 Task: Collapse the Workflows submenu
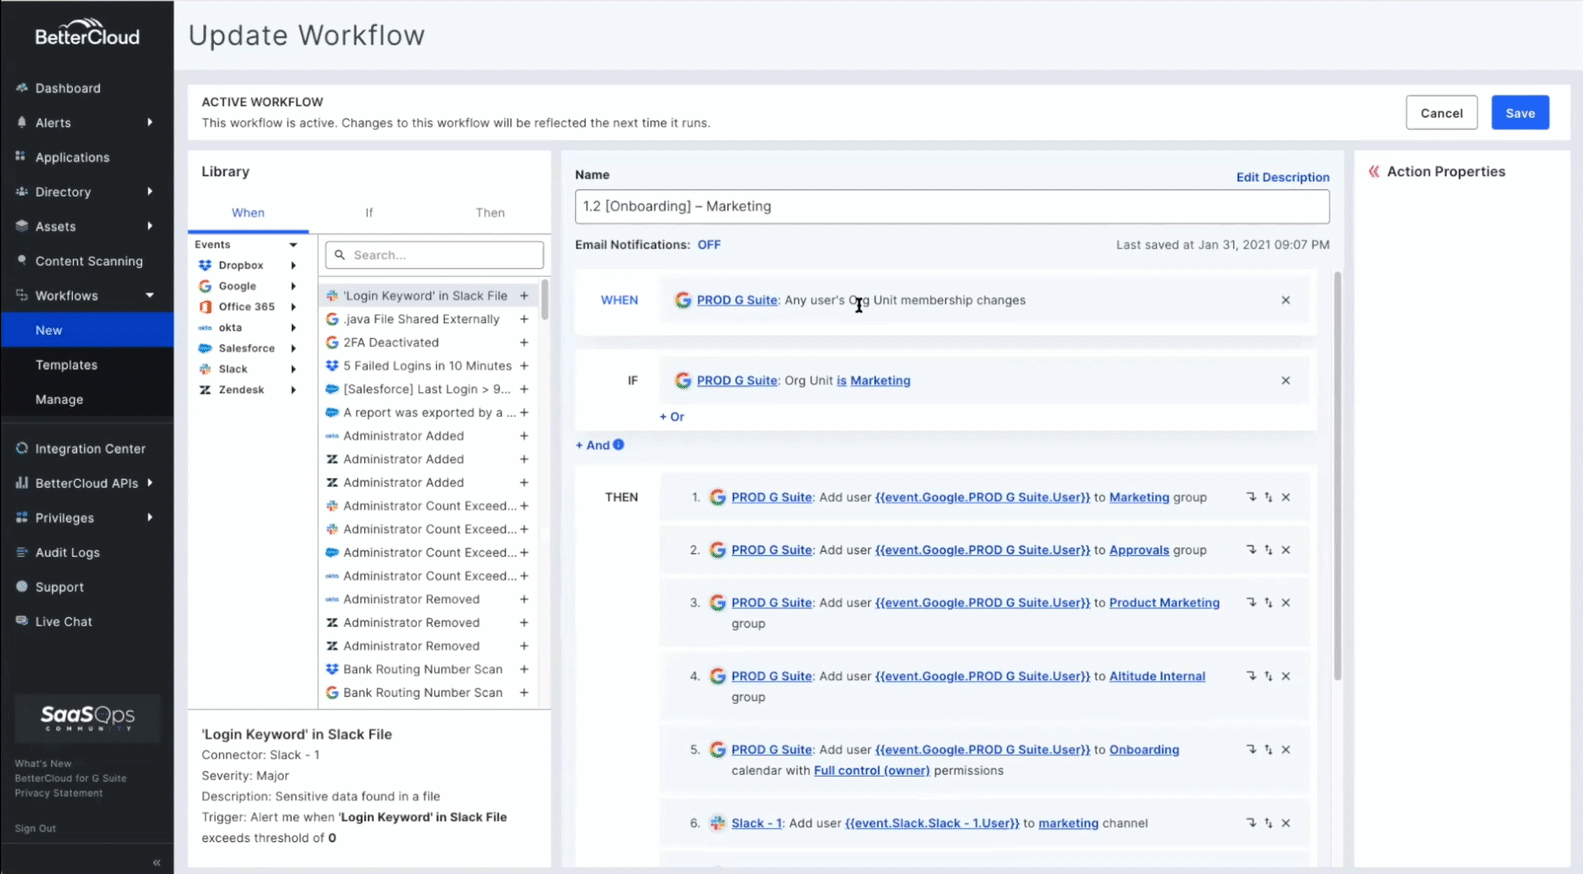click(150, 295)
